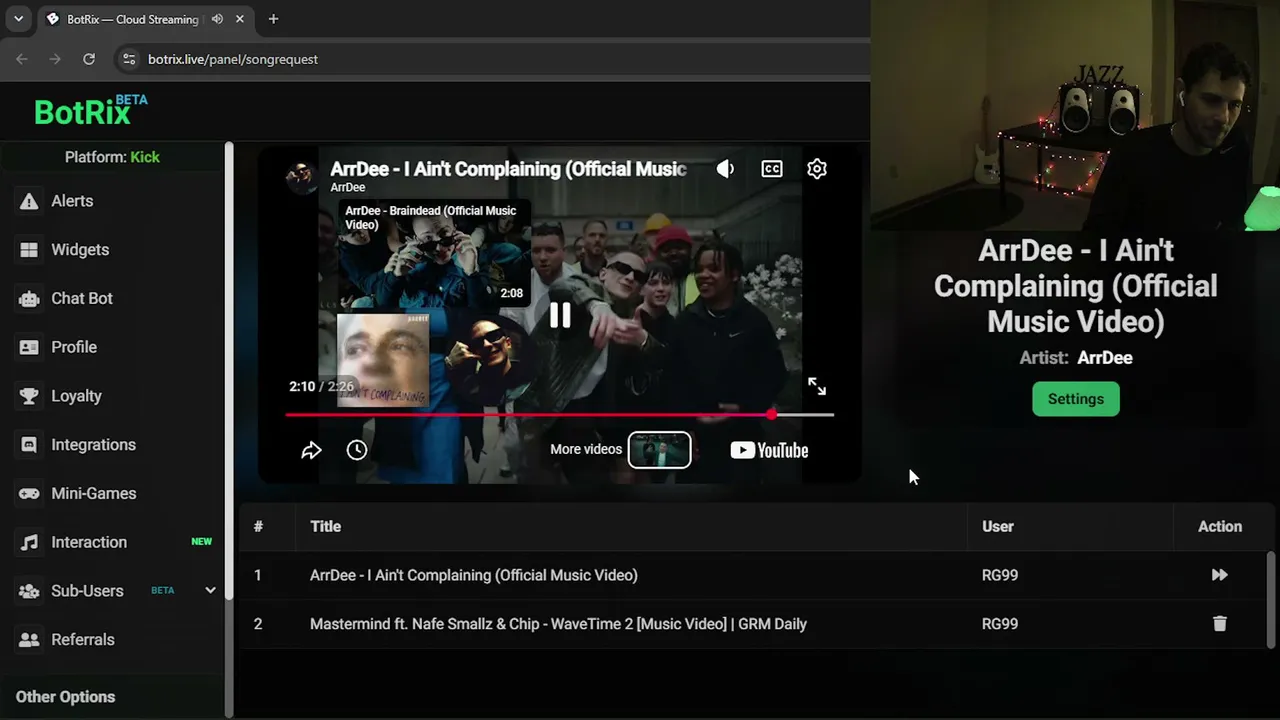Open Profile from the sidebar

(x=74, y=347)
